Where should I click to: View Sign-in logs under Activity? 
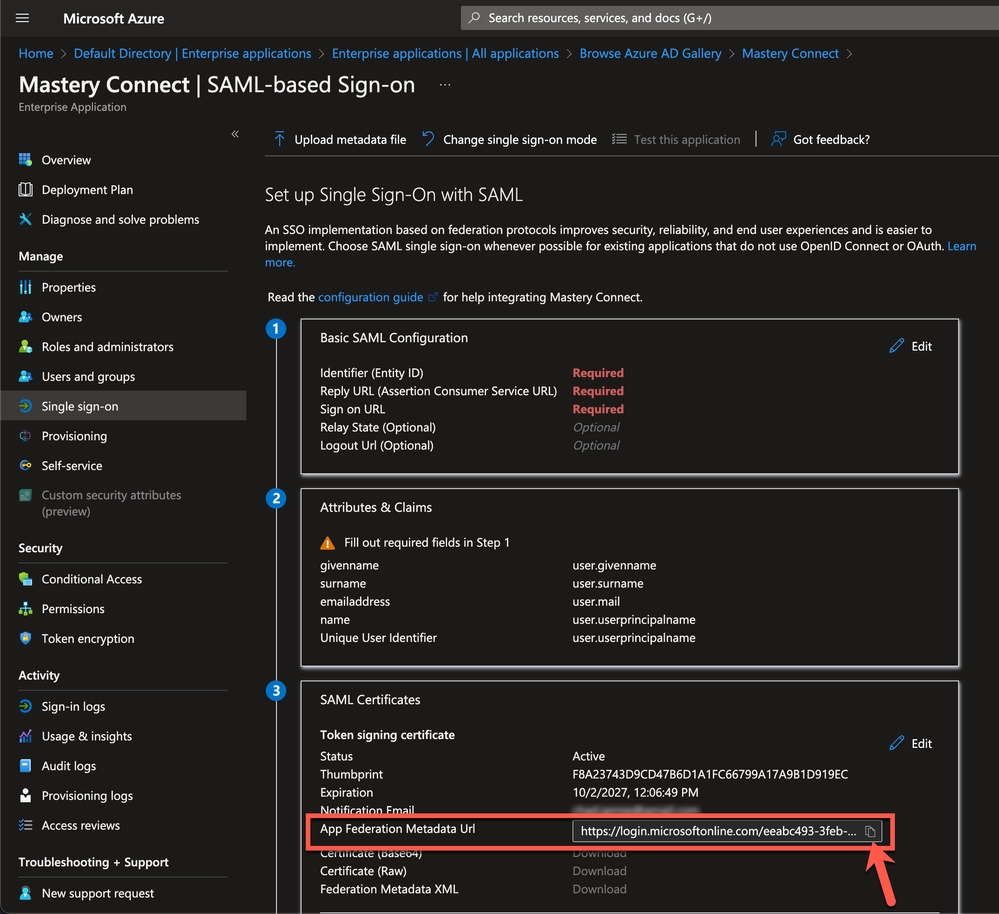(x=73, y=706)
